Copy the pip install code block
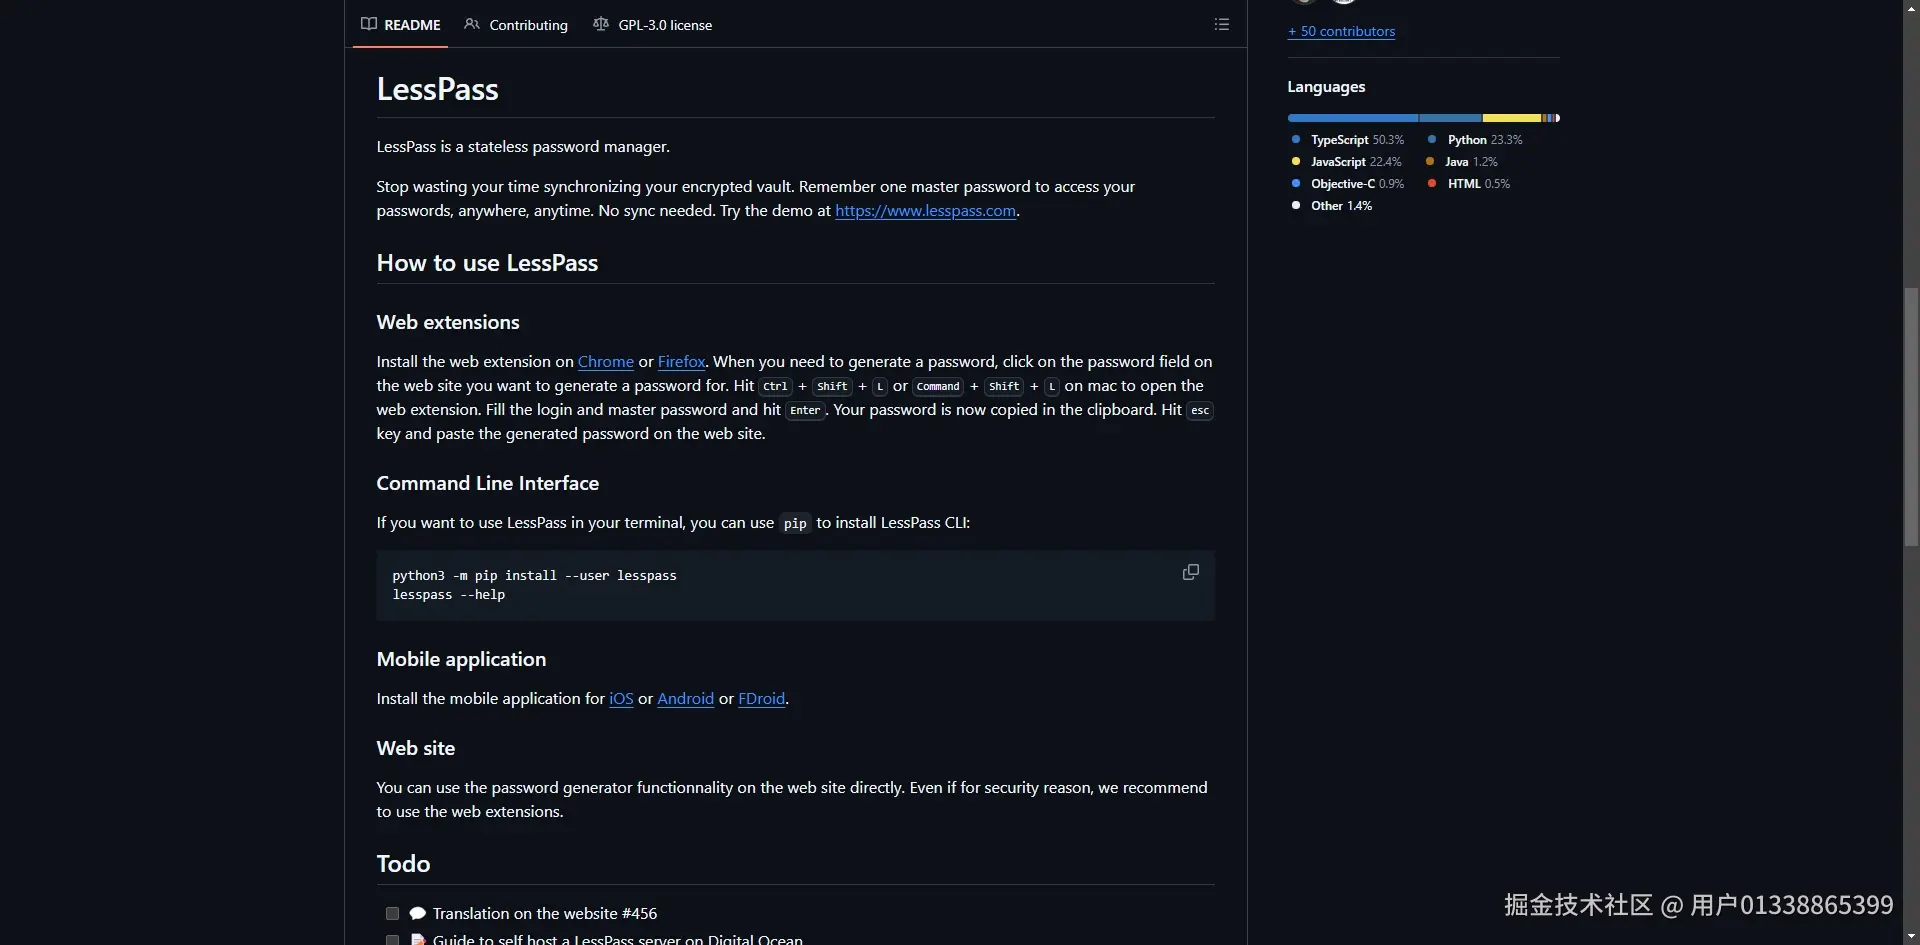1920x945 pixels. [x=1190, y=572]
